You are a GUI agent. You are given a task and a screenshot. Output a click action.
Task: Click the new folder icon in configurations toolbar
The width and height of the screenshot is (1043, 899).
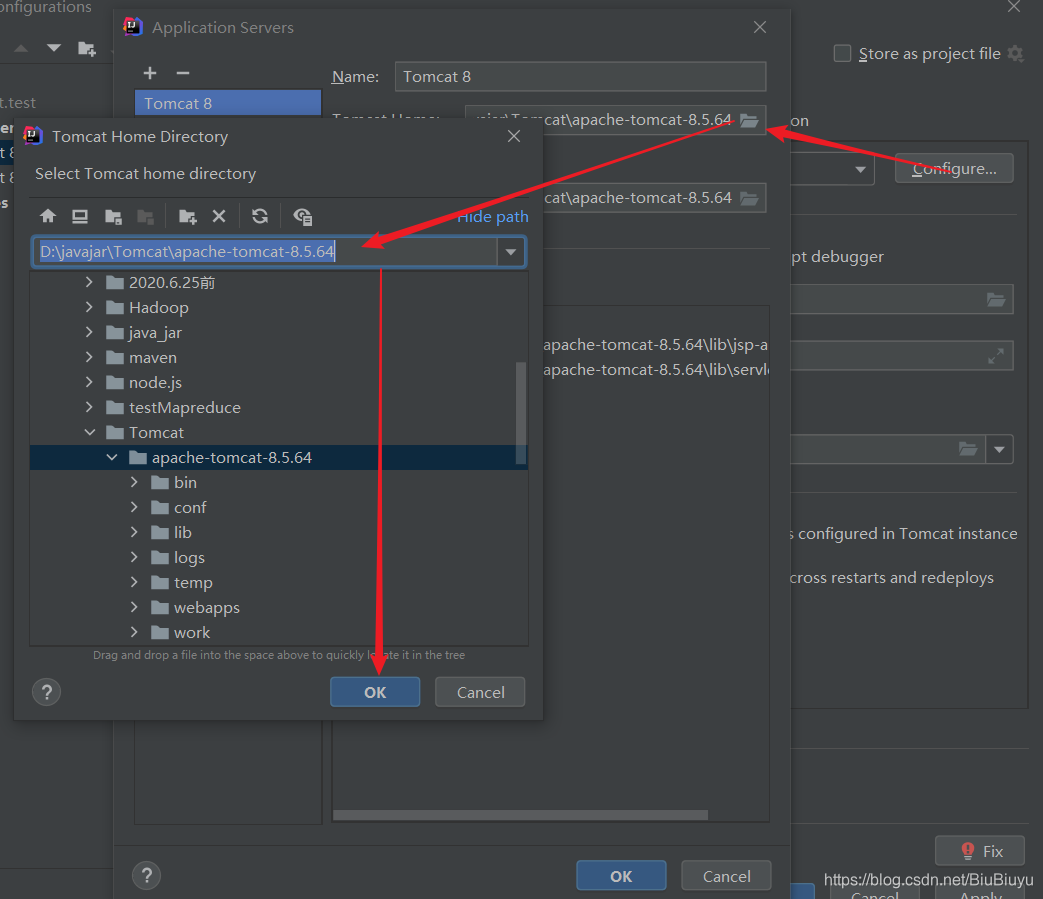pos(86,49)
